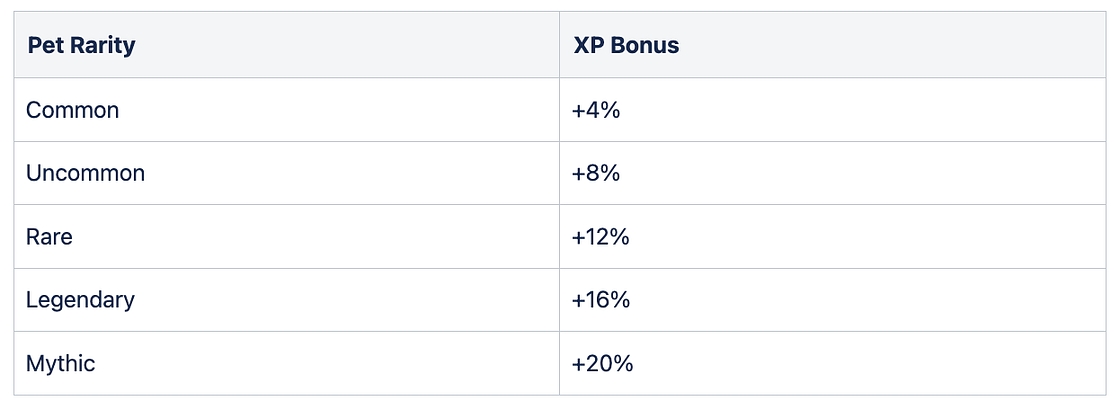This screenshot has height=410, width=1120.
Task: Click the letter U in Uncommon
Action: tap(34, 173)
